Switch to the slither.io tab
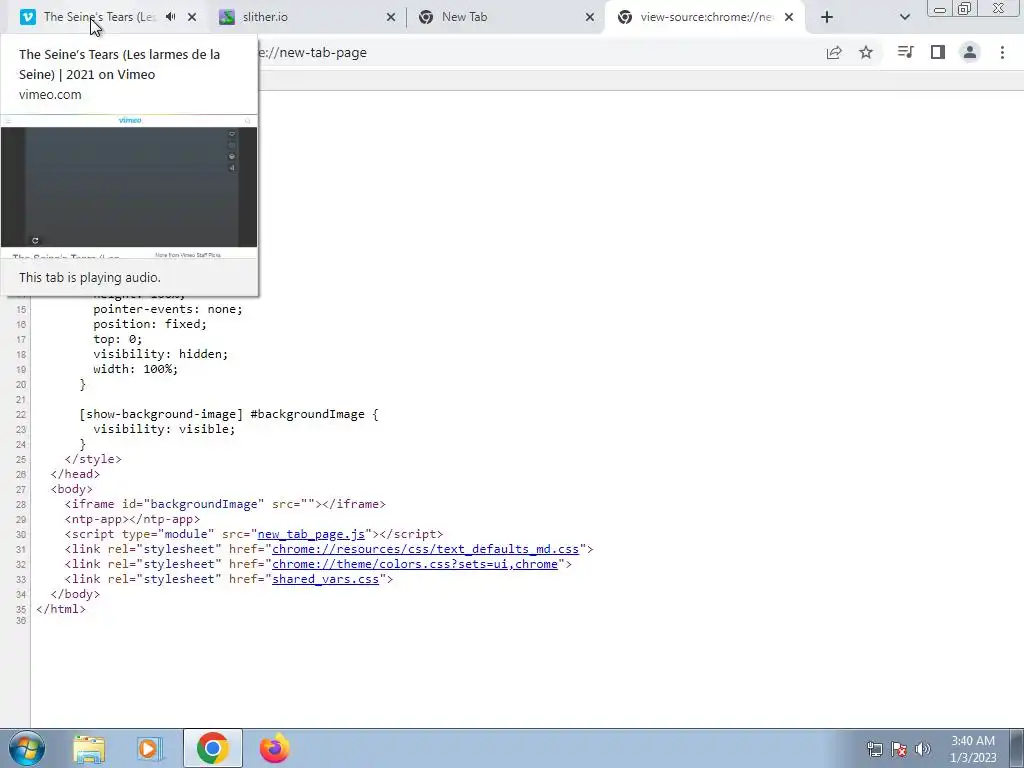The height and width of the screenshot is (768, 1024). [x=307, y=17]
